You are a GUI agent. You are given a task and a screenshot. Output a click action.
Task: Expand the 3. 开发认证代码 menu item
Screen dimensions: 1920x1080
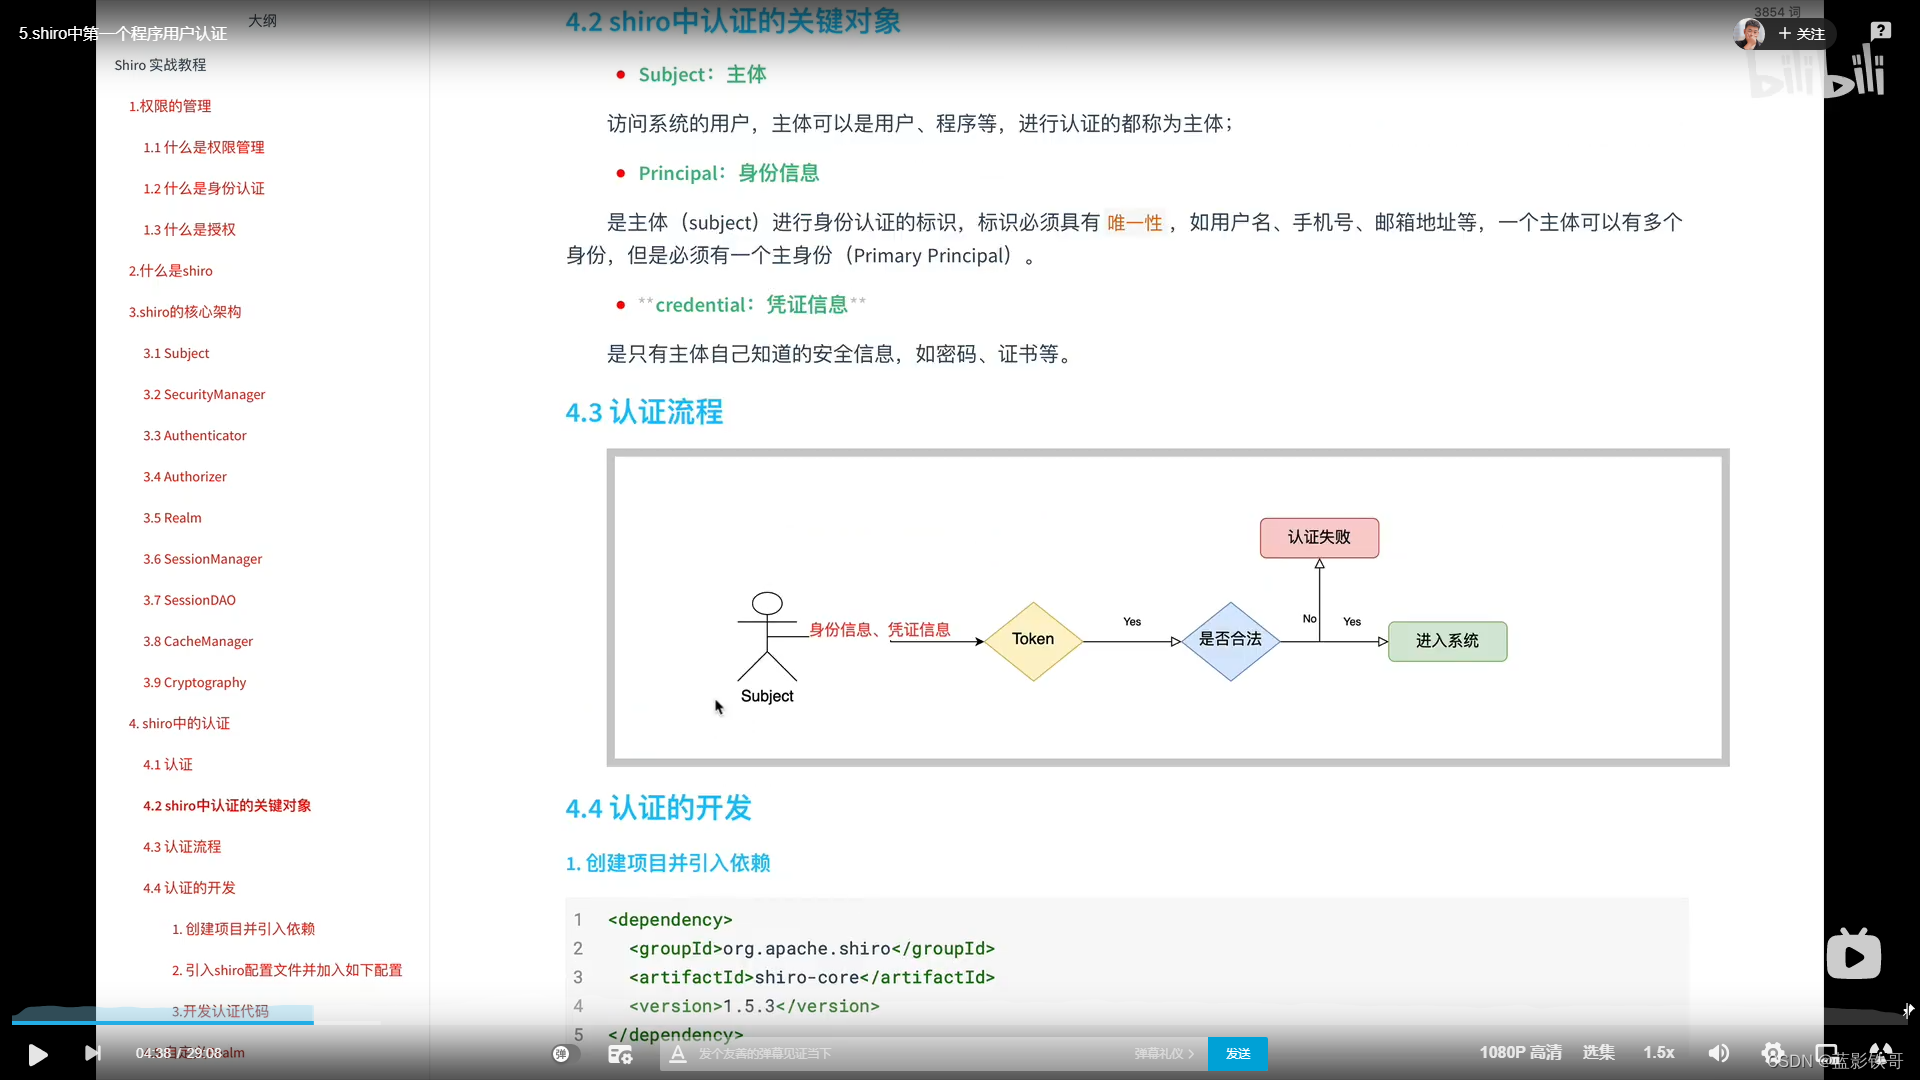(222, 1010)
